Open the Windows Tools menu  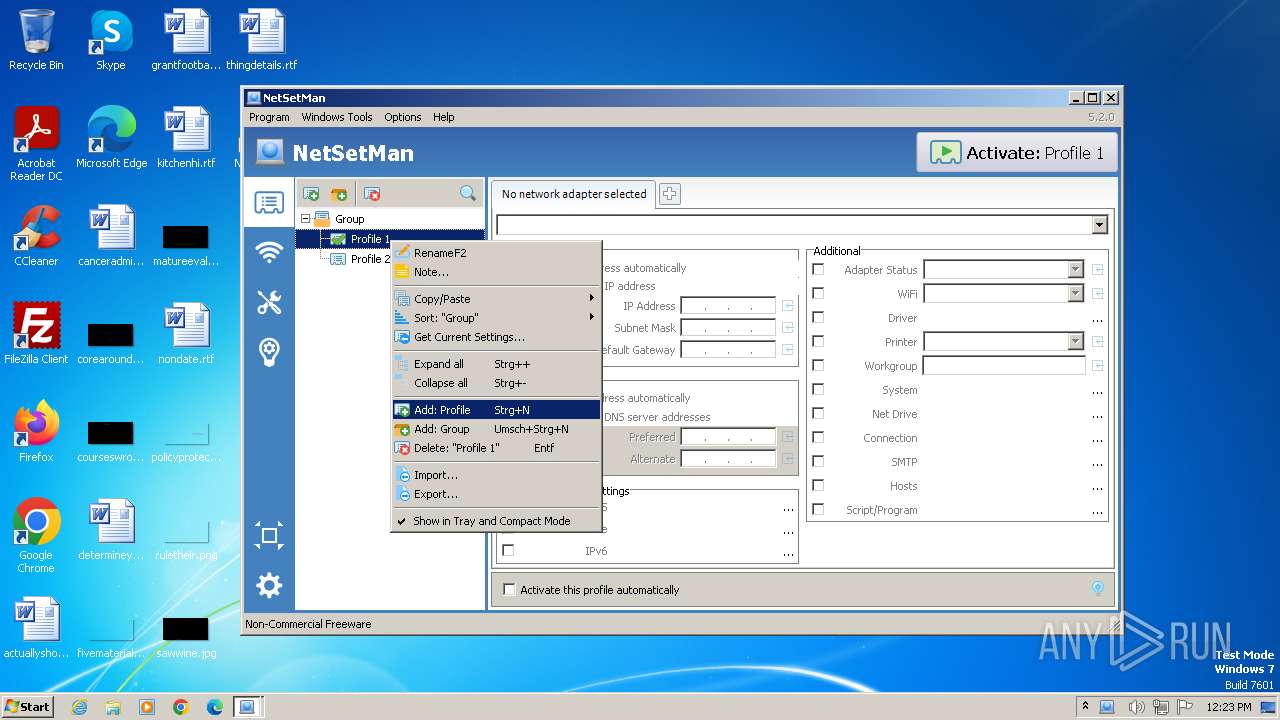[337, 117]
